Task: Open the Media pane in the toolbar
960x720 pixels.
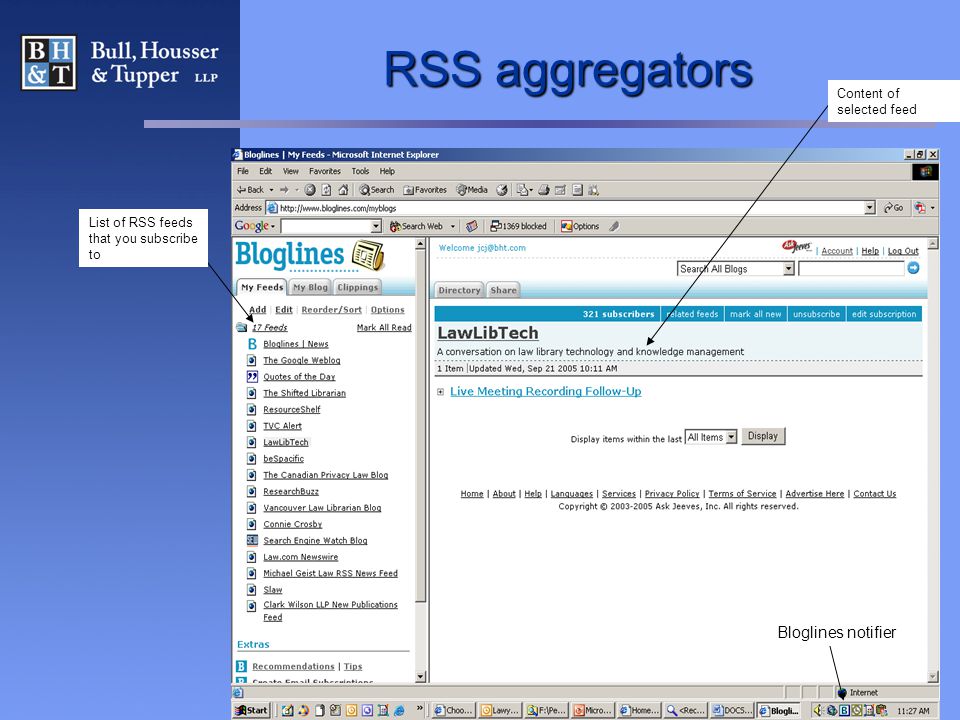Action: coord(471,190)
